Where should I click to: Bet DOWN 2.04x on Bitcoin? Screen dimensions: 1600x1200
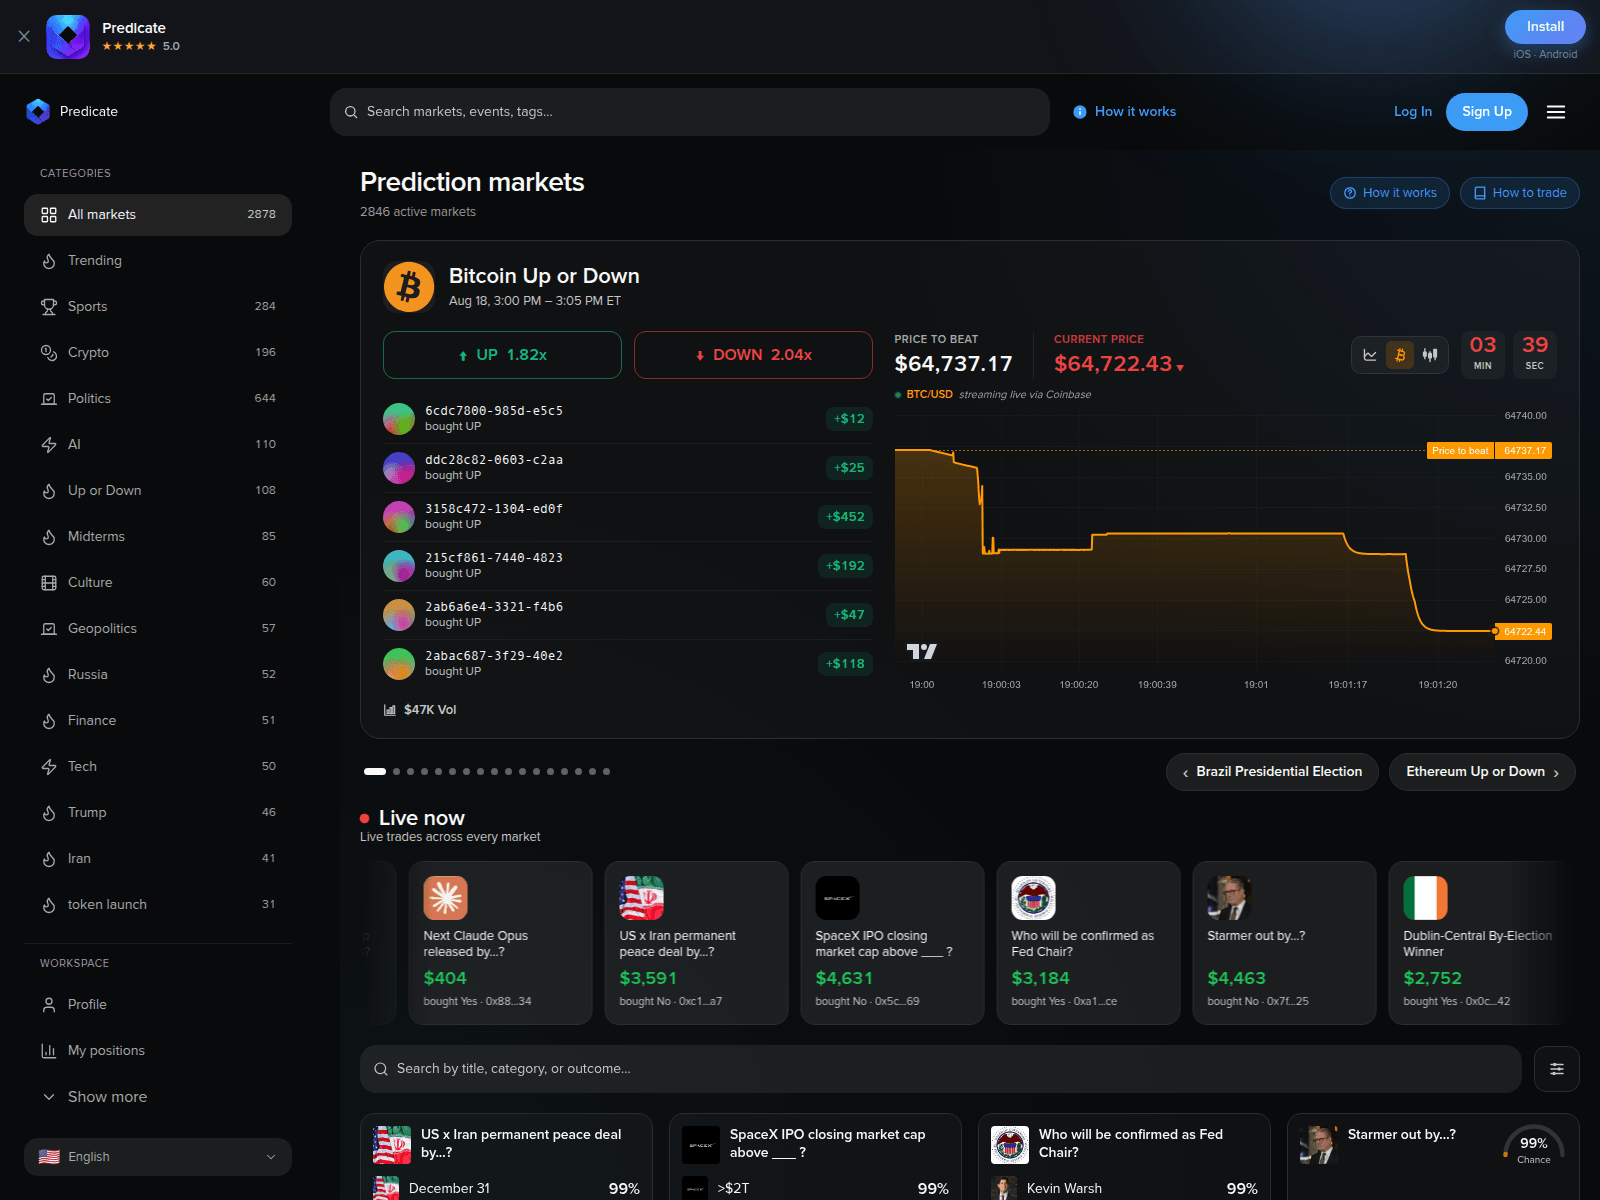tap(753, 355)
